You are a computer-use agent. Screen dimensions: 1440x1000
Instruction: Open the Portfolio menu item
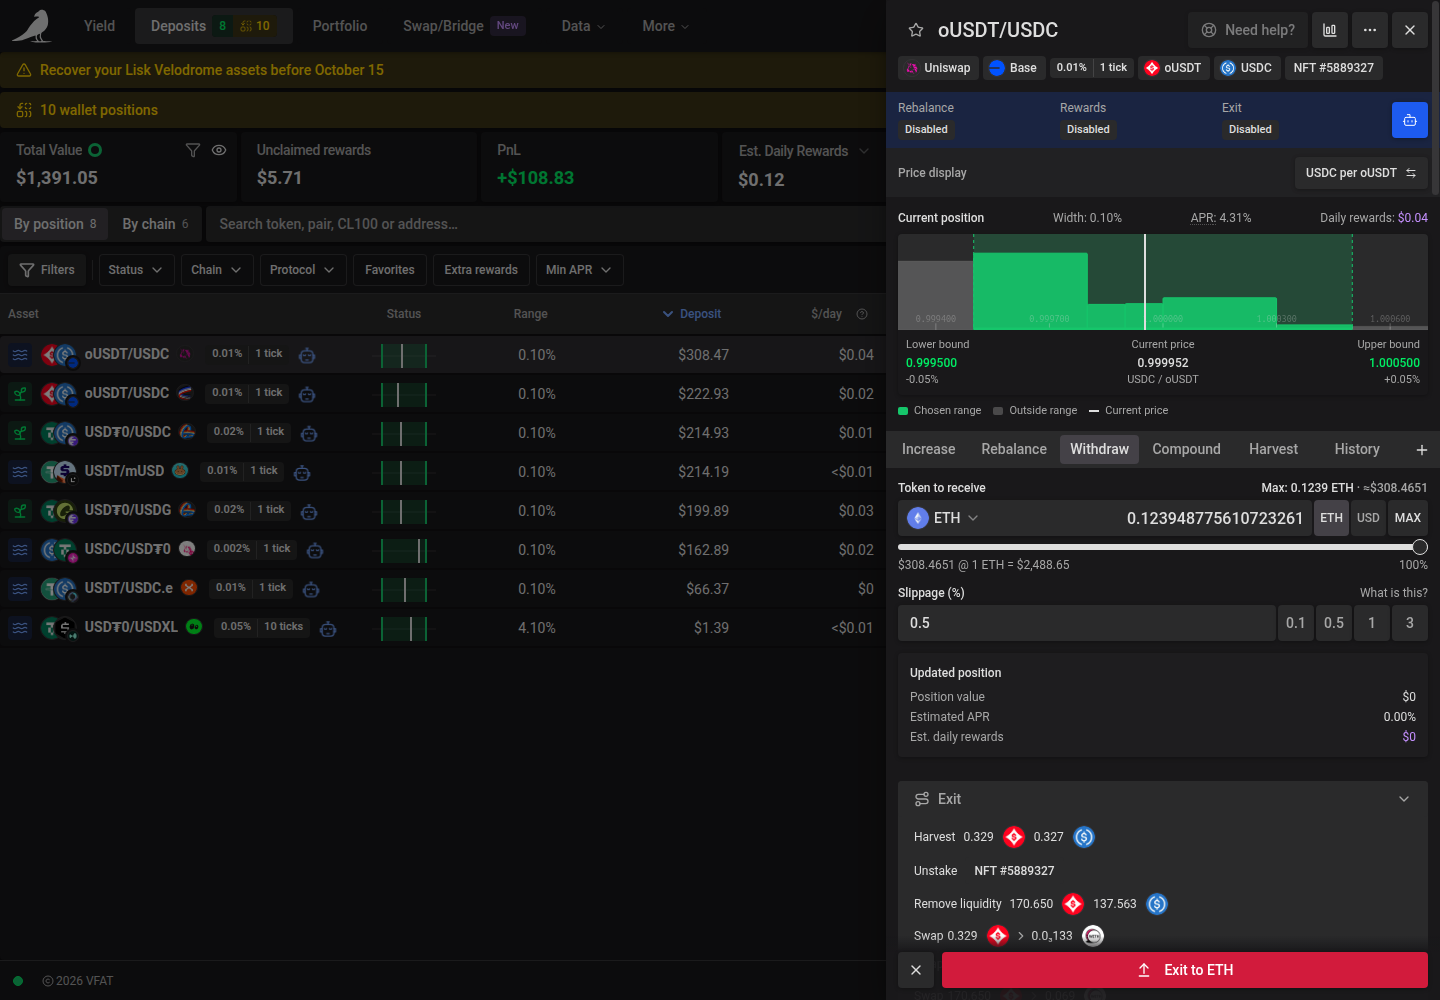[x=340, y=26]
